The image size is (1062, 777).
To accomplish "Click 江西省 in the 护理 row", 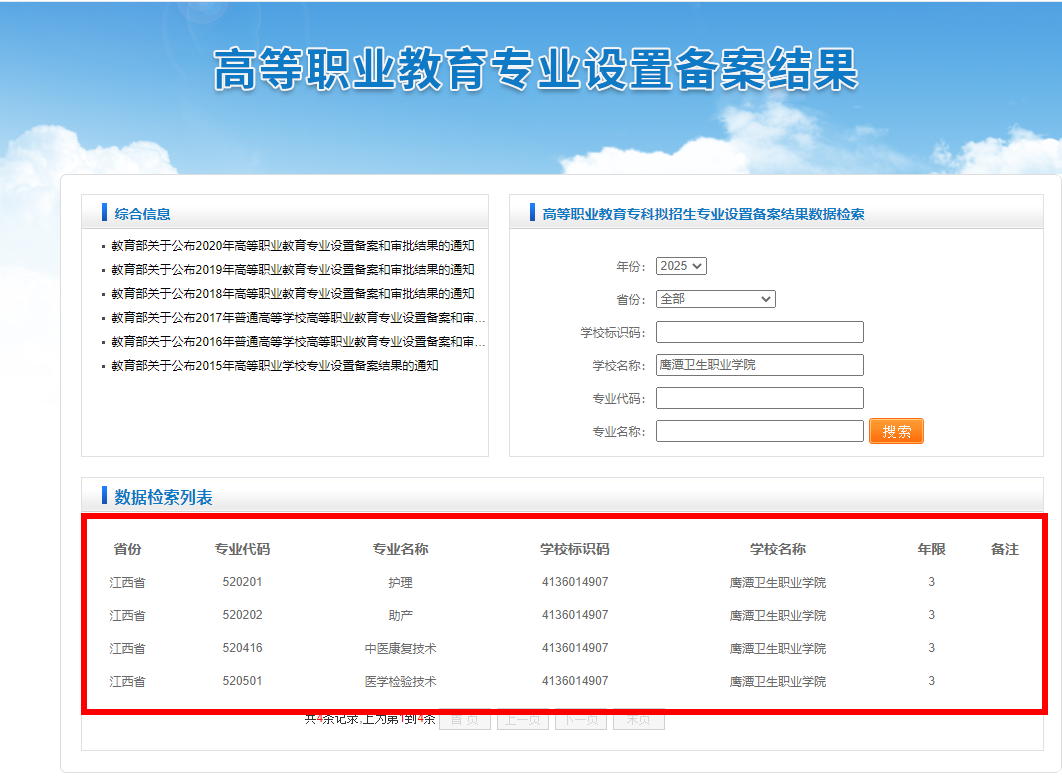I will coord(127,583).
